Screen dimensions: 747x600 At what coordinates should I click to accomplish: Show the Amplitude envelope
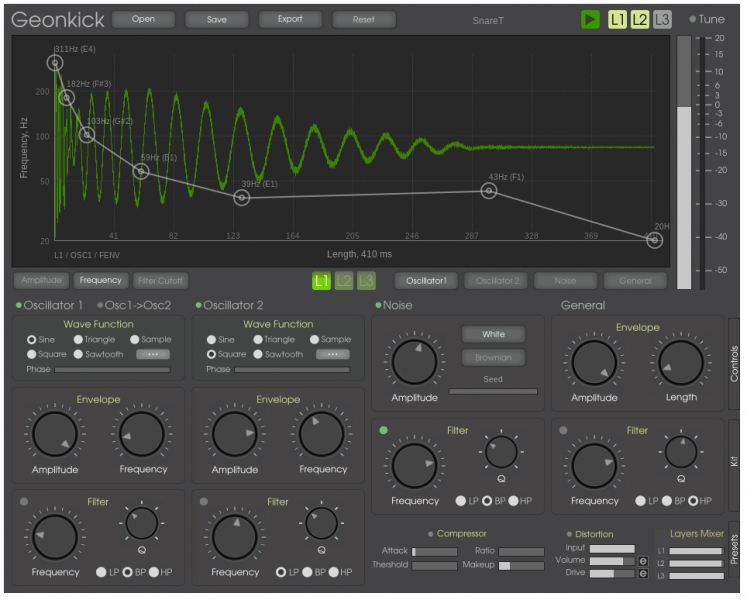coord(41,280)
